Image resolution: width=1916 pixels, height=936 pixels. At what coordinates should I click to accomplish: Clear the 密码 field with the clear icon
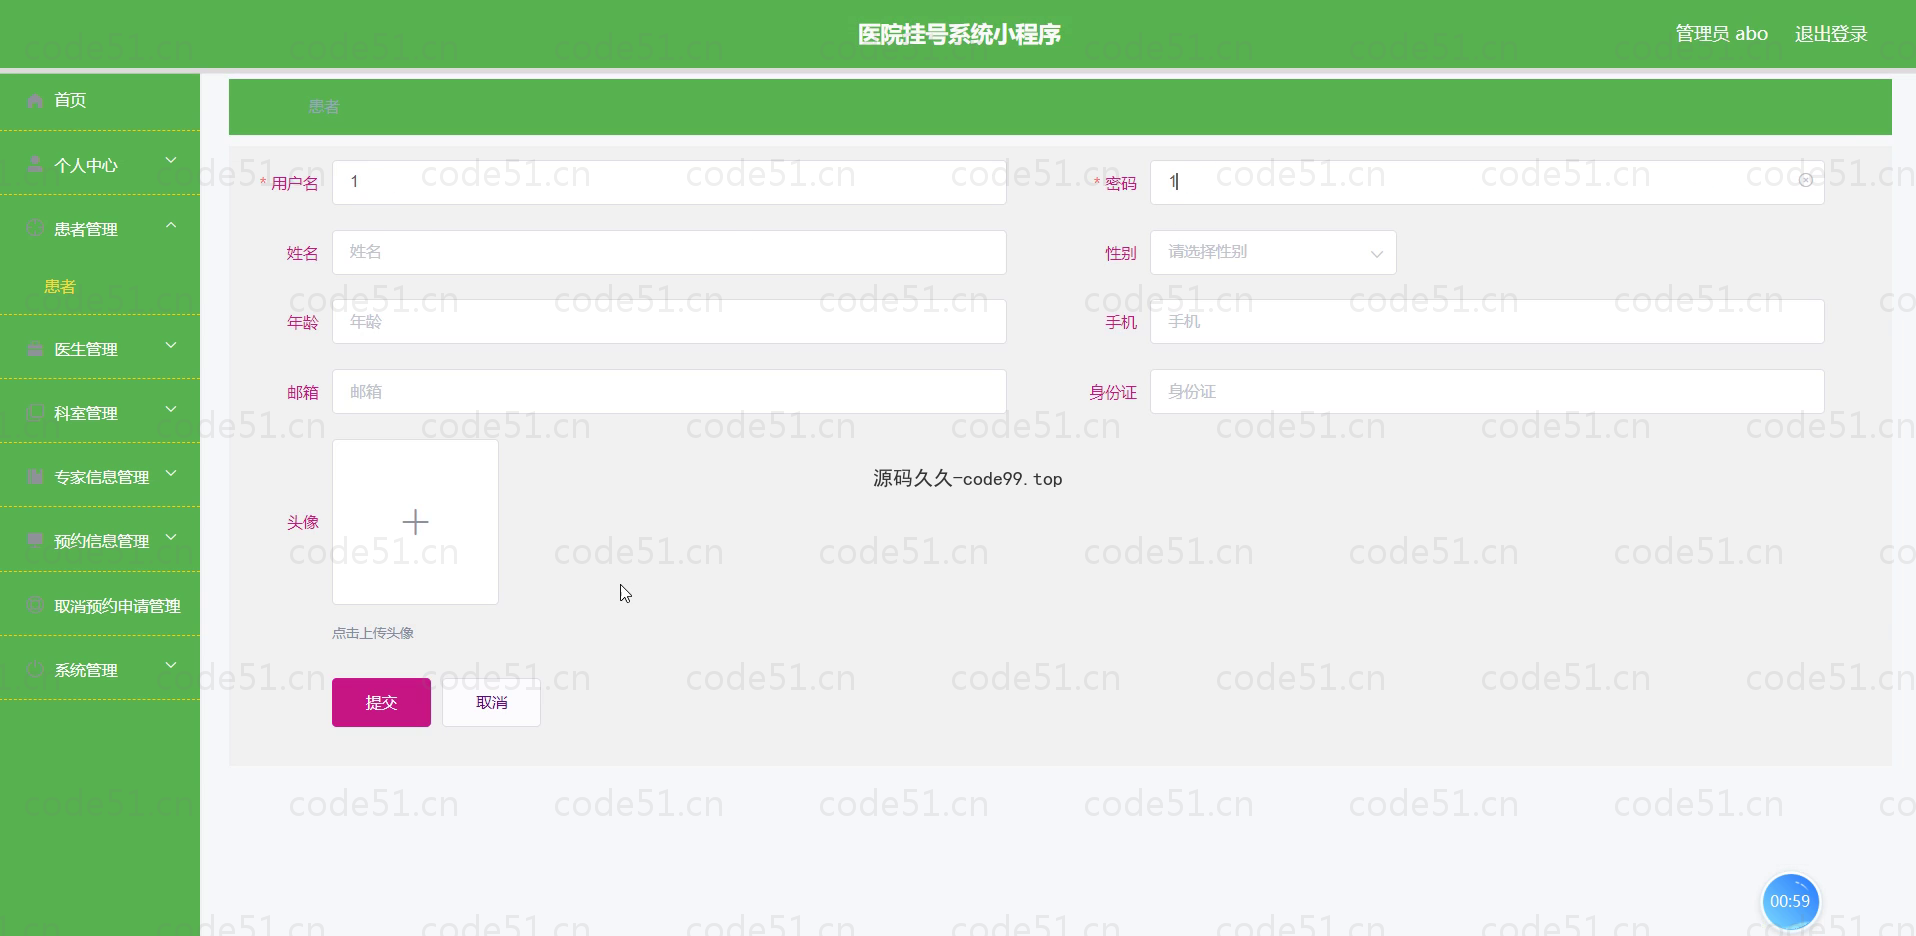[x=1806, y=181]
